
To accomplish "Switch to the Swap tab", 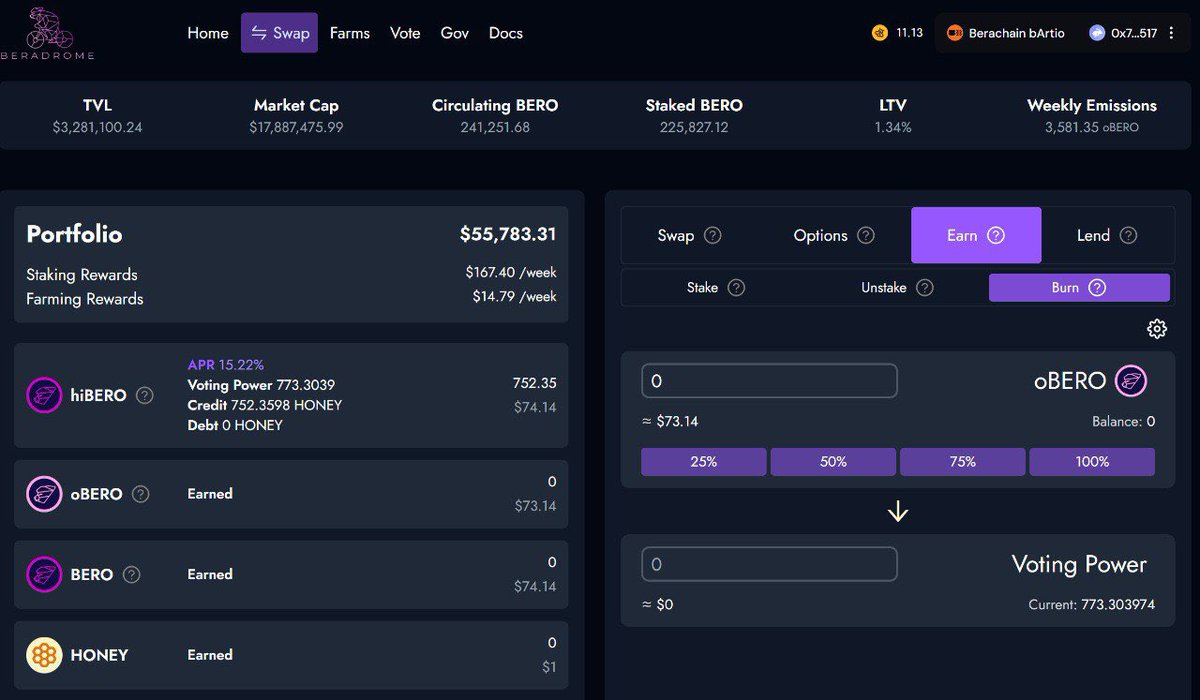I will 689,236.
